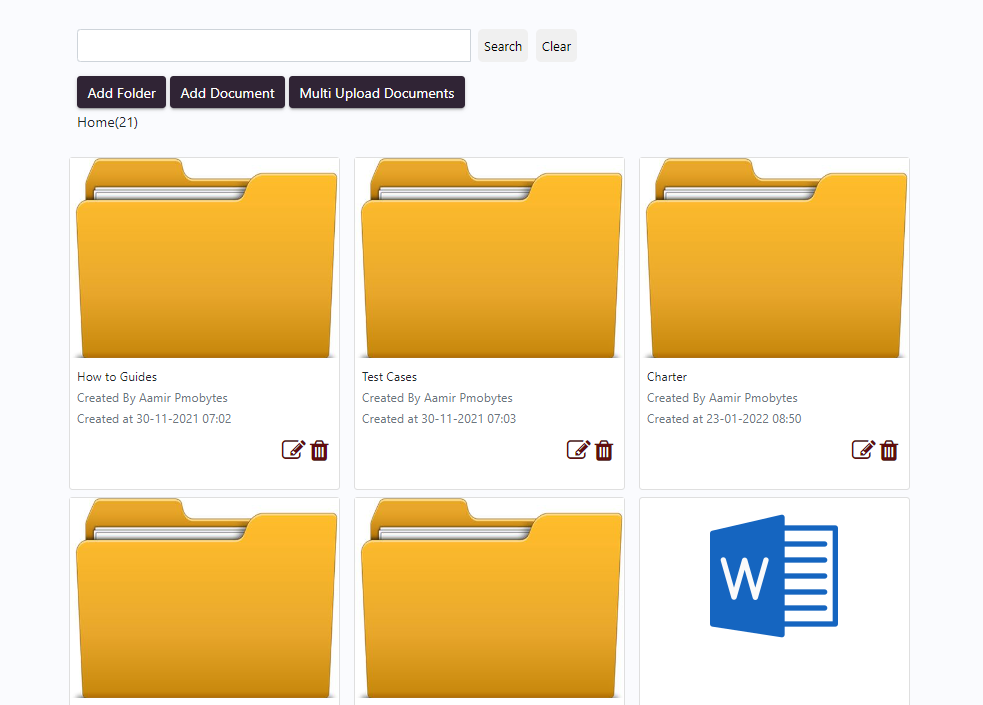Click the Search button

tap(503, 46)
